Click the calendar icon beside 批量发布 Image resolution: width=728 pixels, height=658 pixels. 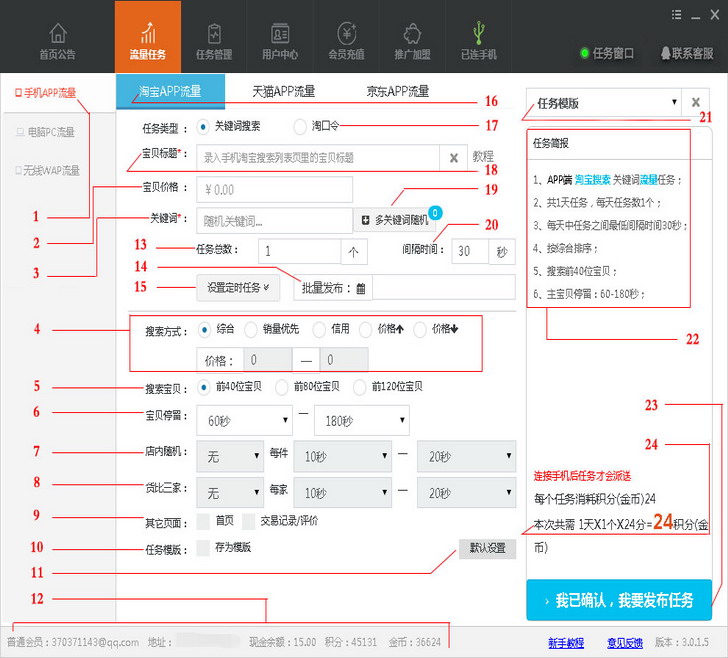coord(361,288)
